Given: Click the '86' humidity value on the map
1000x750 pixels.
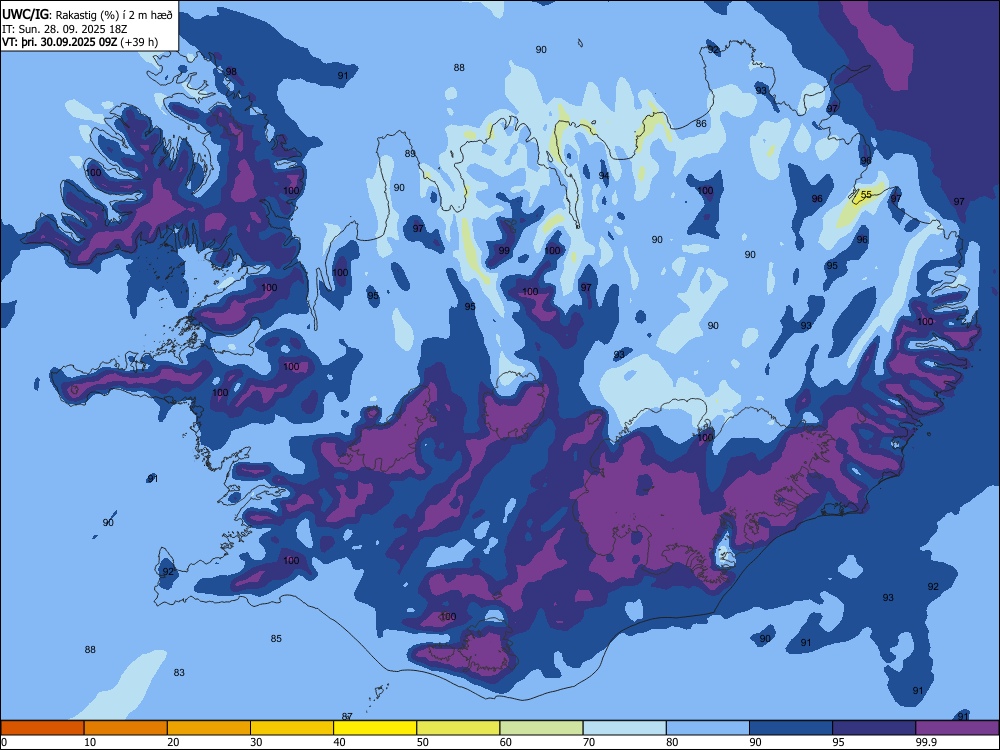Looking at the screenshot, I should point(701,124).
